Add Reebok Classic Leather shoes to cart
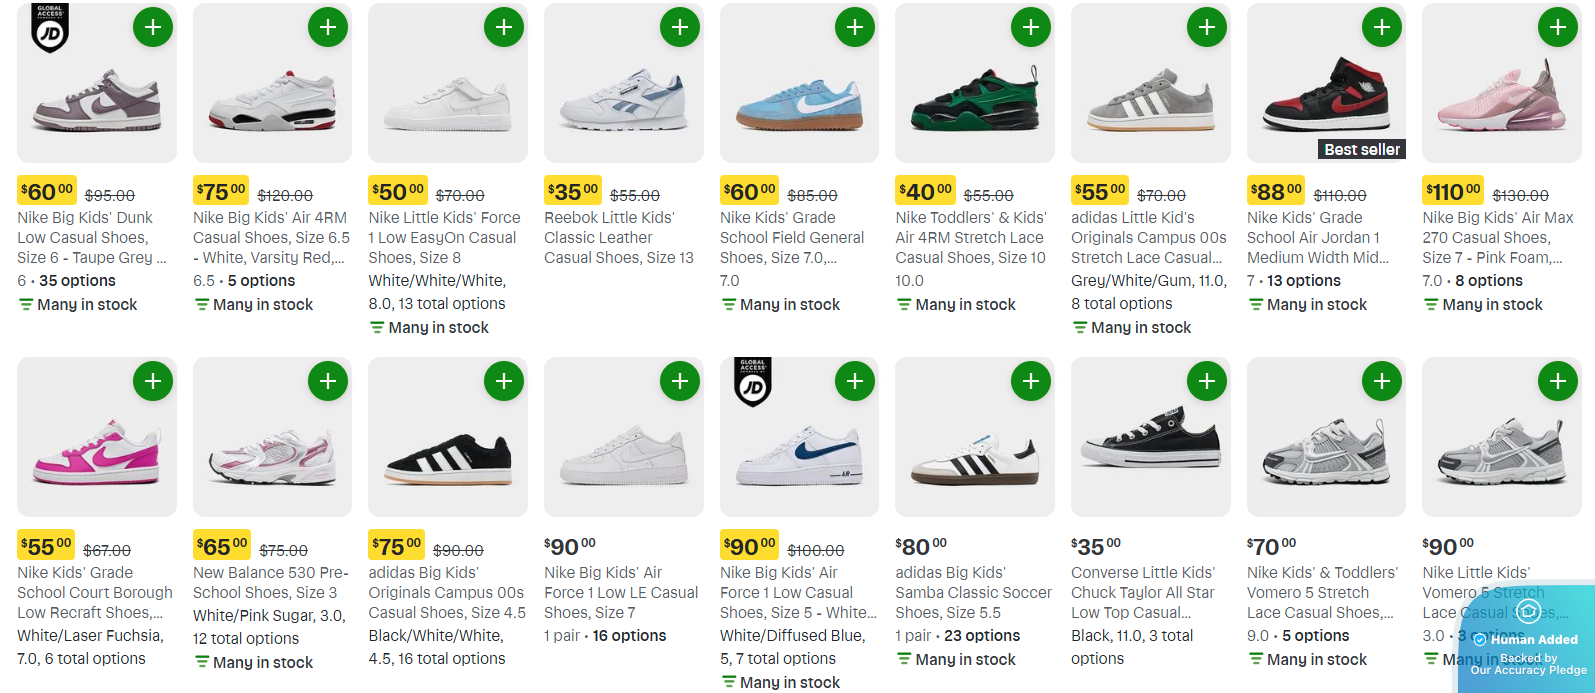 680,27
